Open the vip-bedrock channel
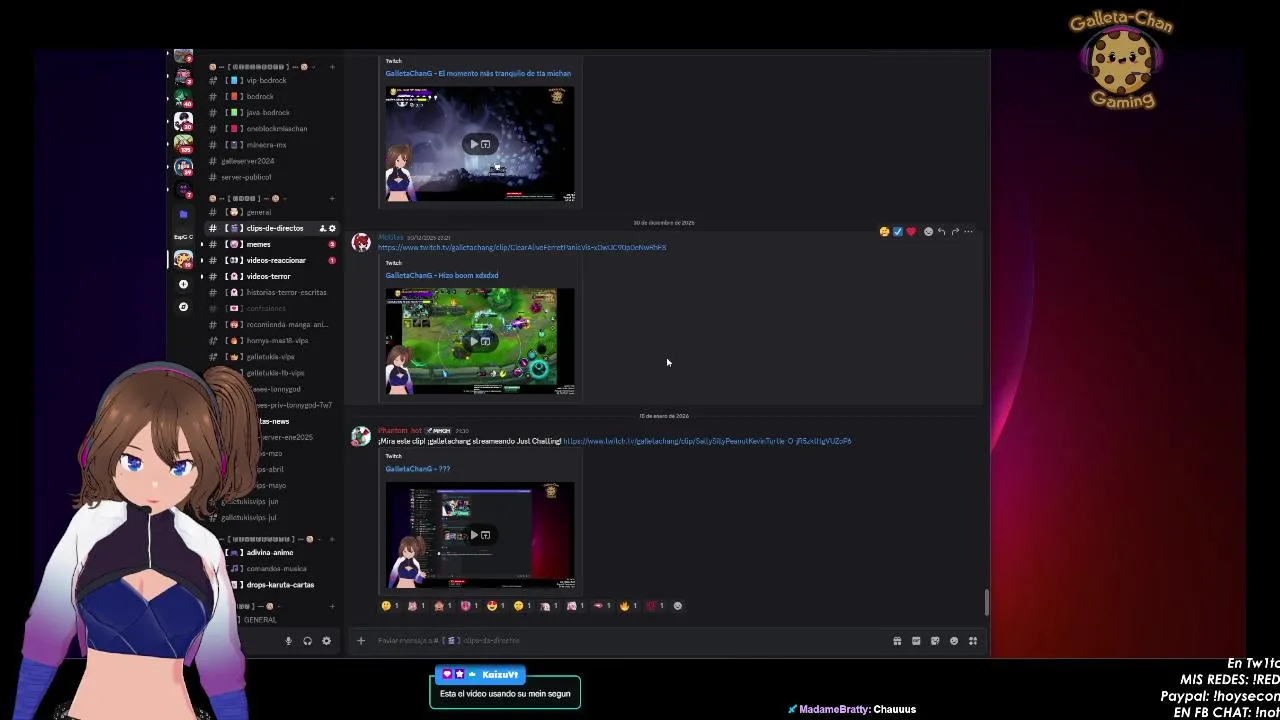The height and width of the screenshot is (720, 1280). tap(270, 80)
